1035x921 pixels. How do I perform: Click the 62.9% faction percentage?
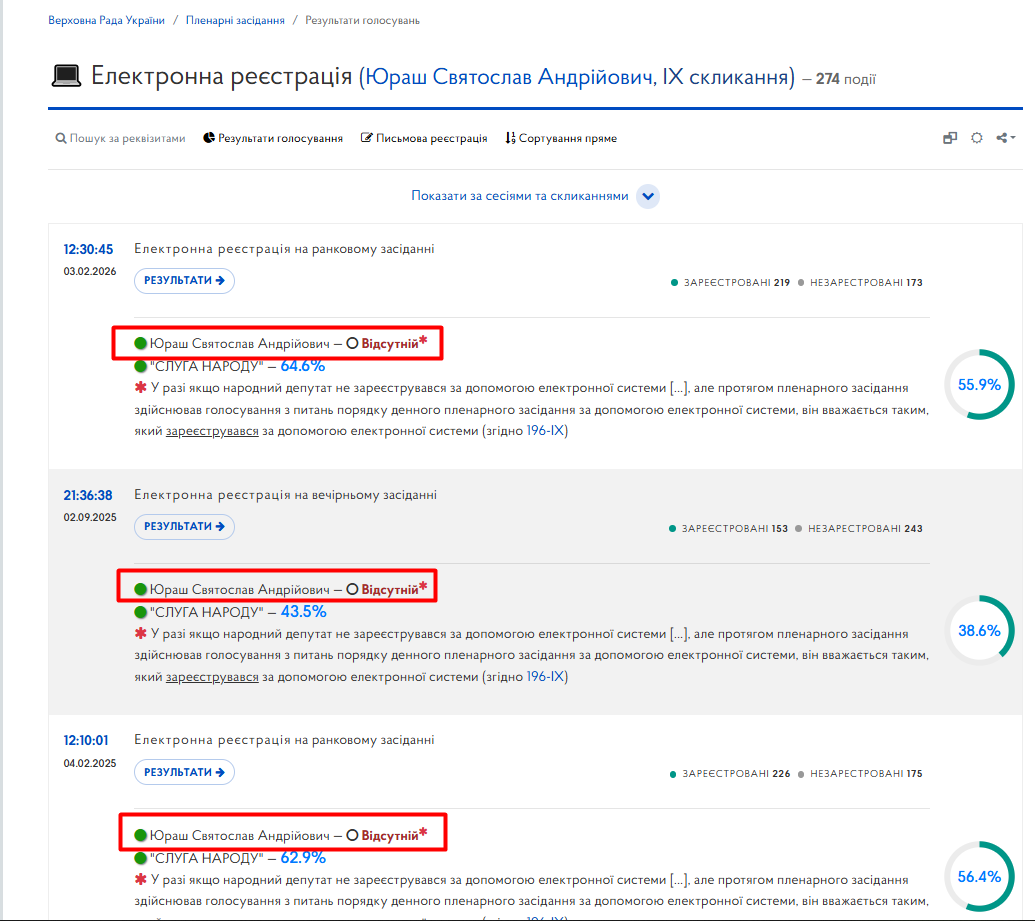pos(303,858)
